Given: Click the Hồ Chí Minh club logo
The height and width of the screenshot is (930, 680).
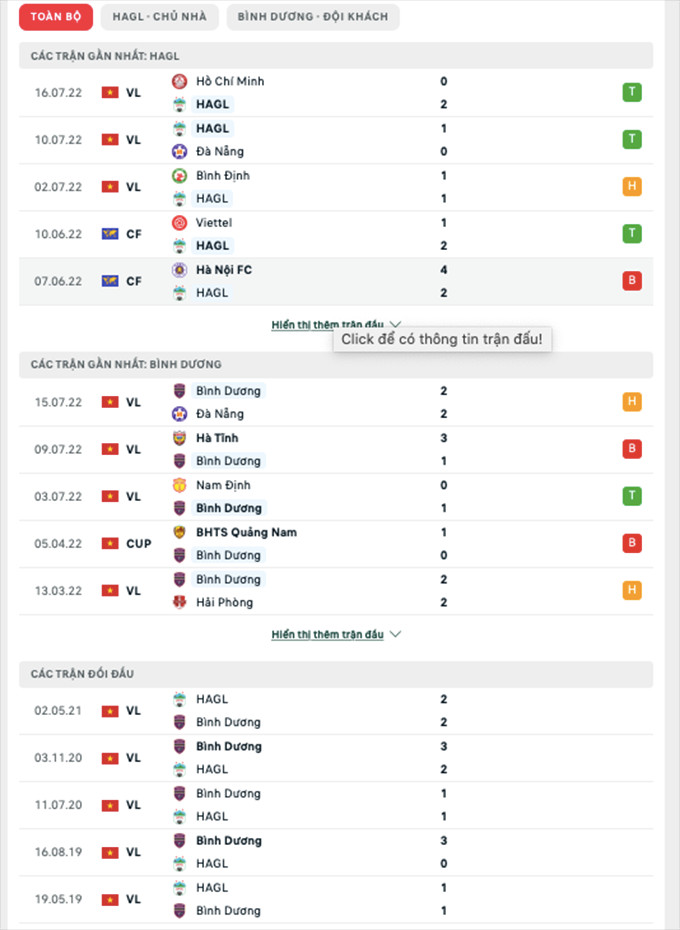Looking at the screenshot, I should point(180,82).
